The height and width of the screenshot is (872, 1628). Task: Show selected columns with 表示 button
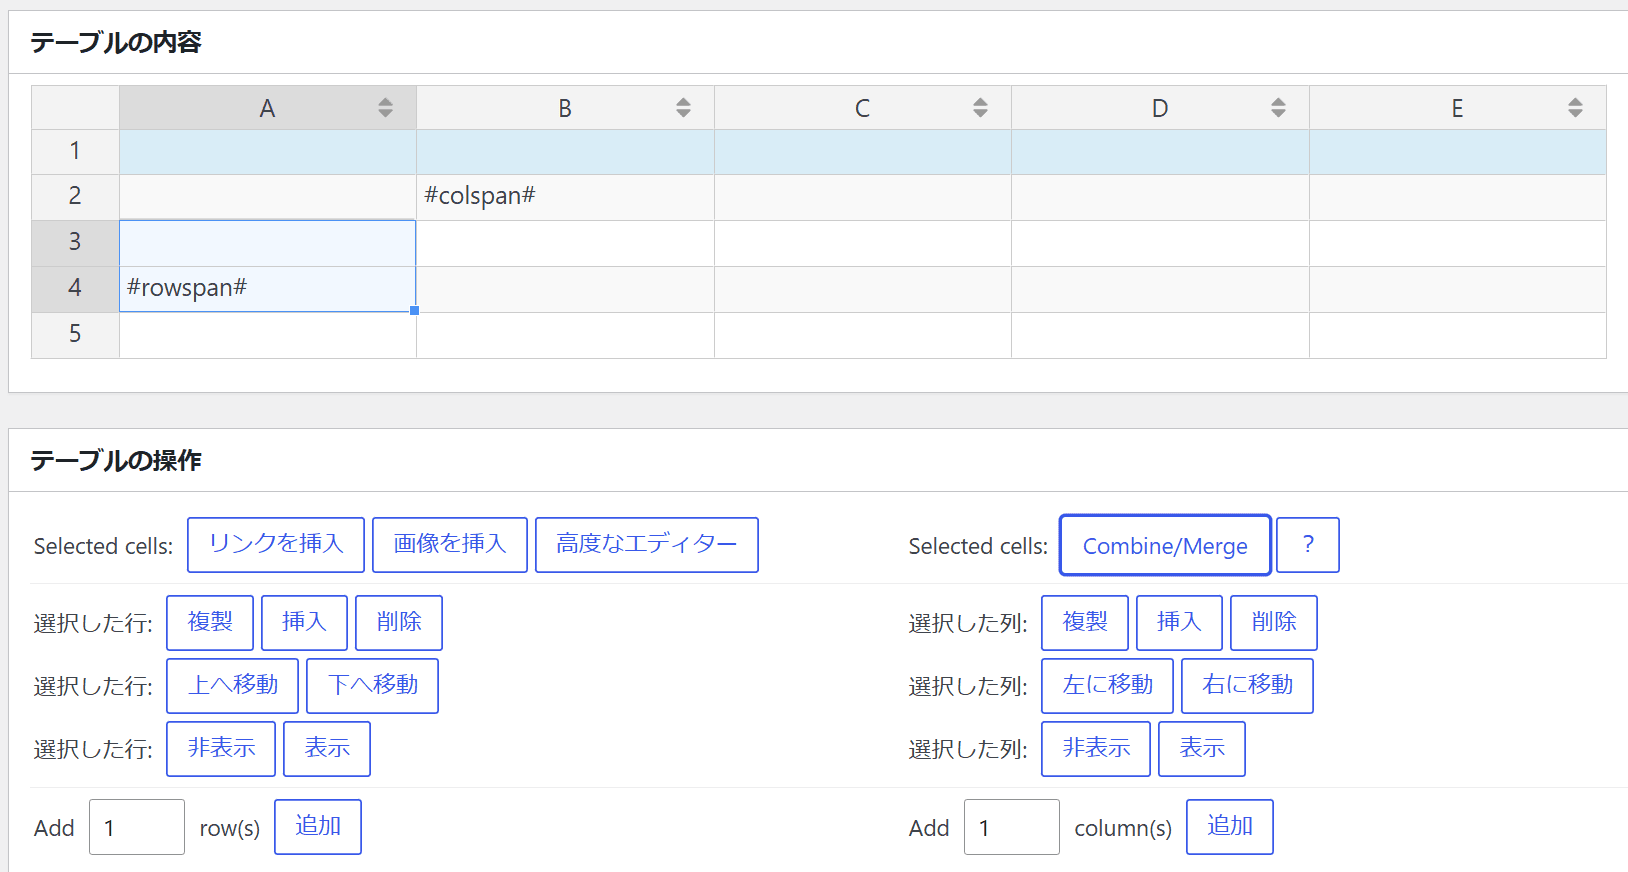tap(1201, 749)
